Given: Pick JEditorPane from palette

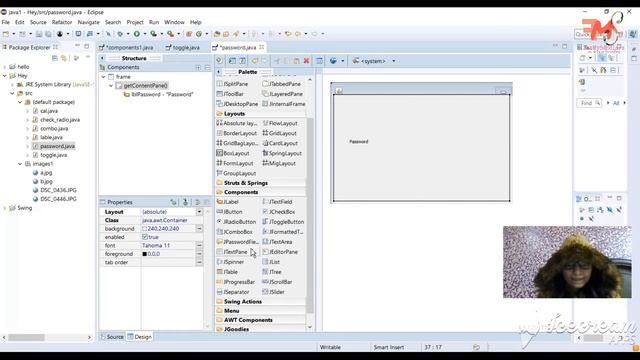Looking at the screenshot, I should pyautogui.click(x=280, y=252).
